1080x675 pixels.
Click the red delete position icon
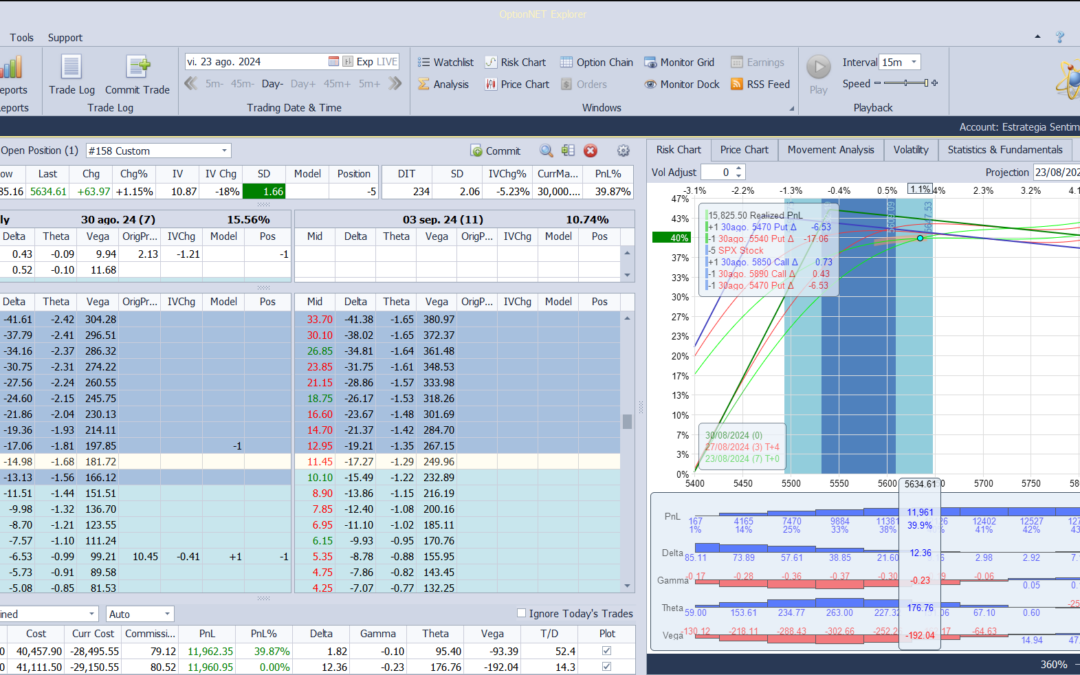590,151
